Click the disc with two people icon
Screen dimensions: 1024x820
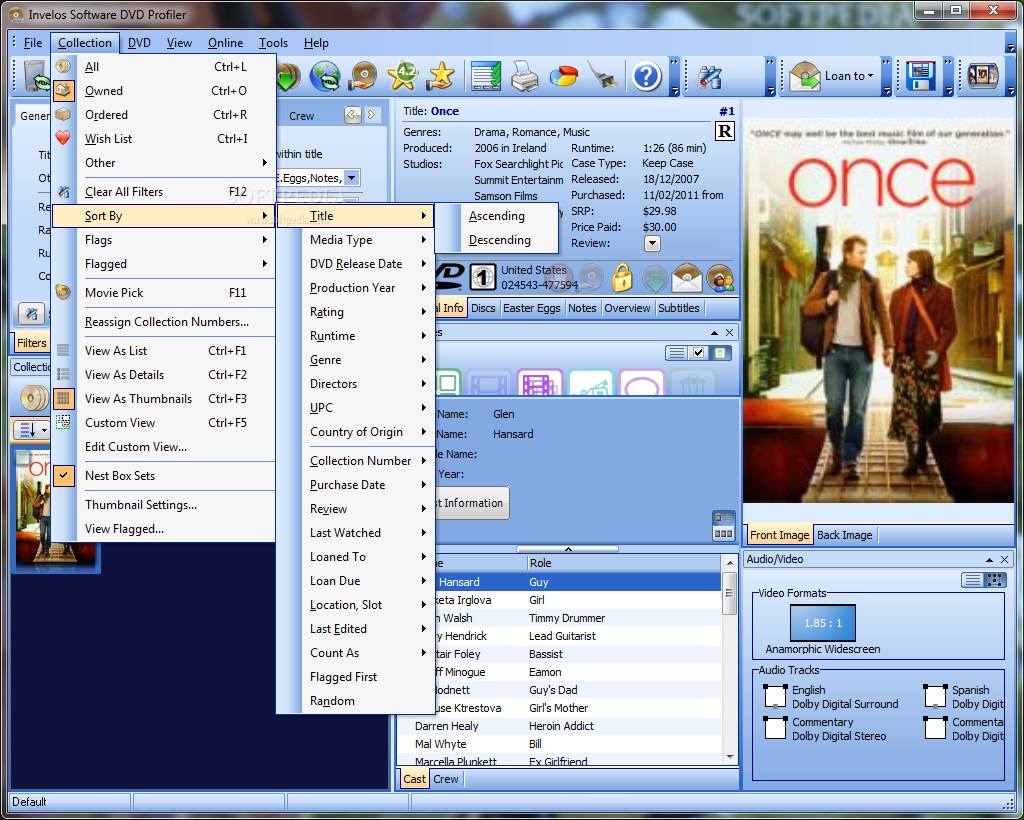(x=720, y=278)
